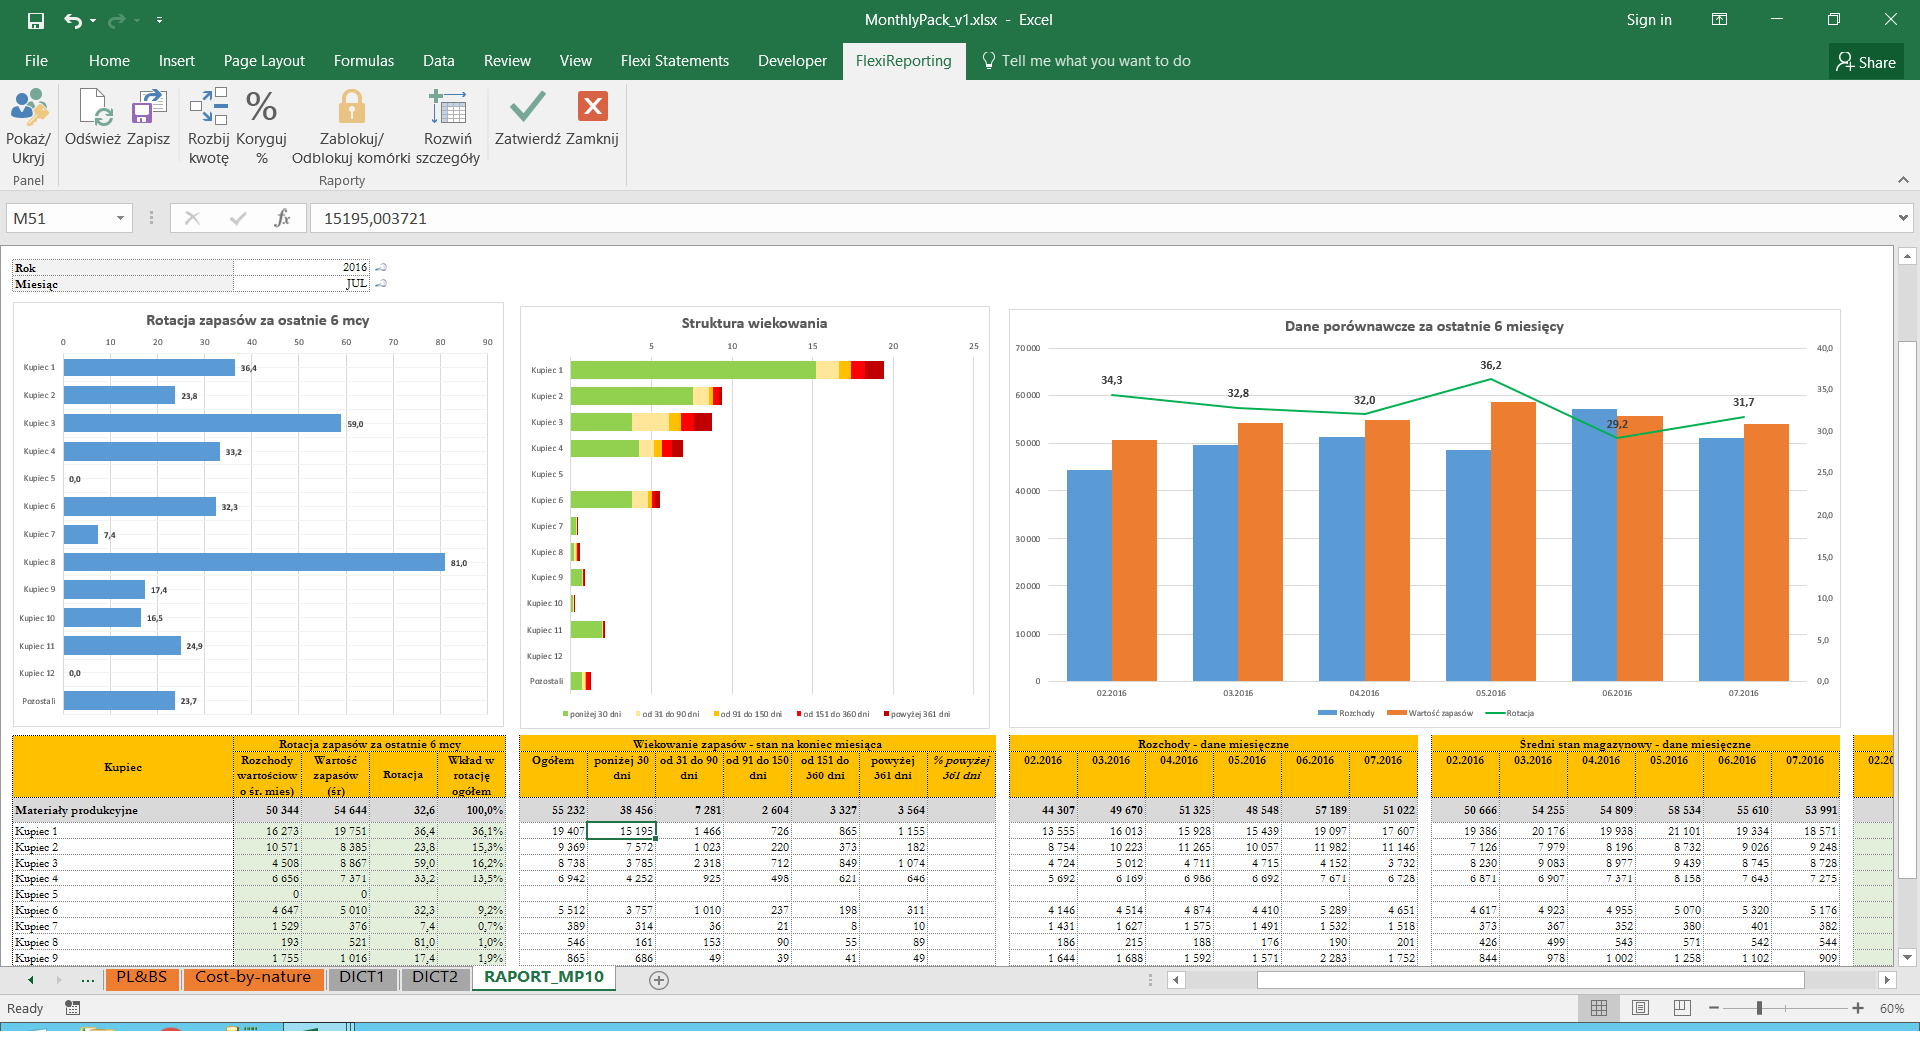
Task: Click the Pokaż/Ukryj panel icon
Action: [29, 108]
